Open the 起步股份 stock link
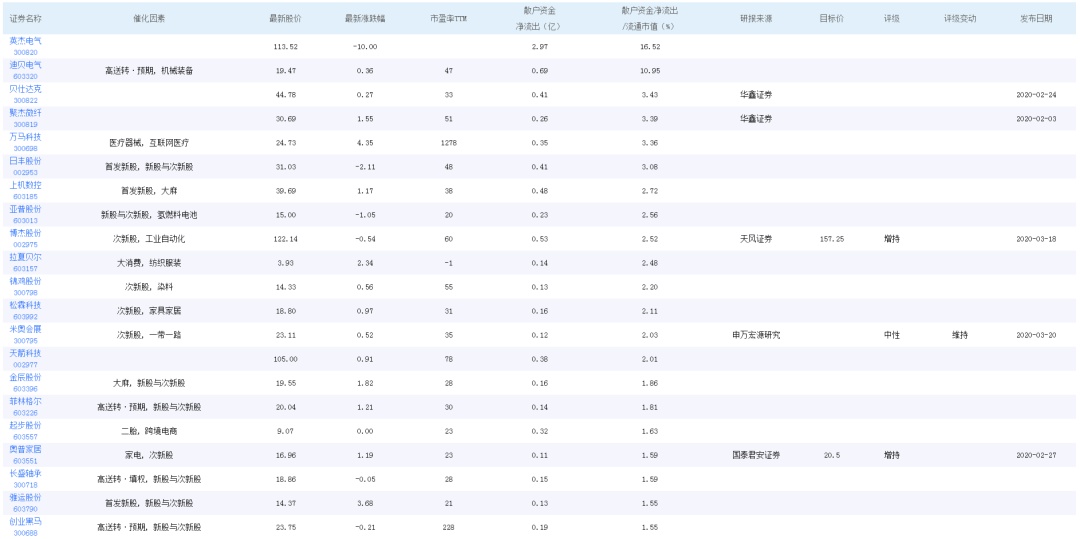This screenshot has height=539, width=1080. (x=25, y=425)
